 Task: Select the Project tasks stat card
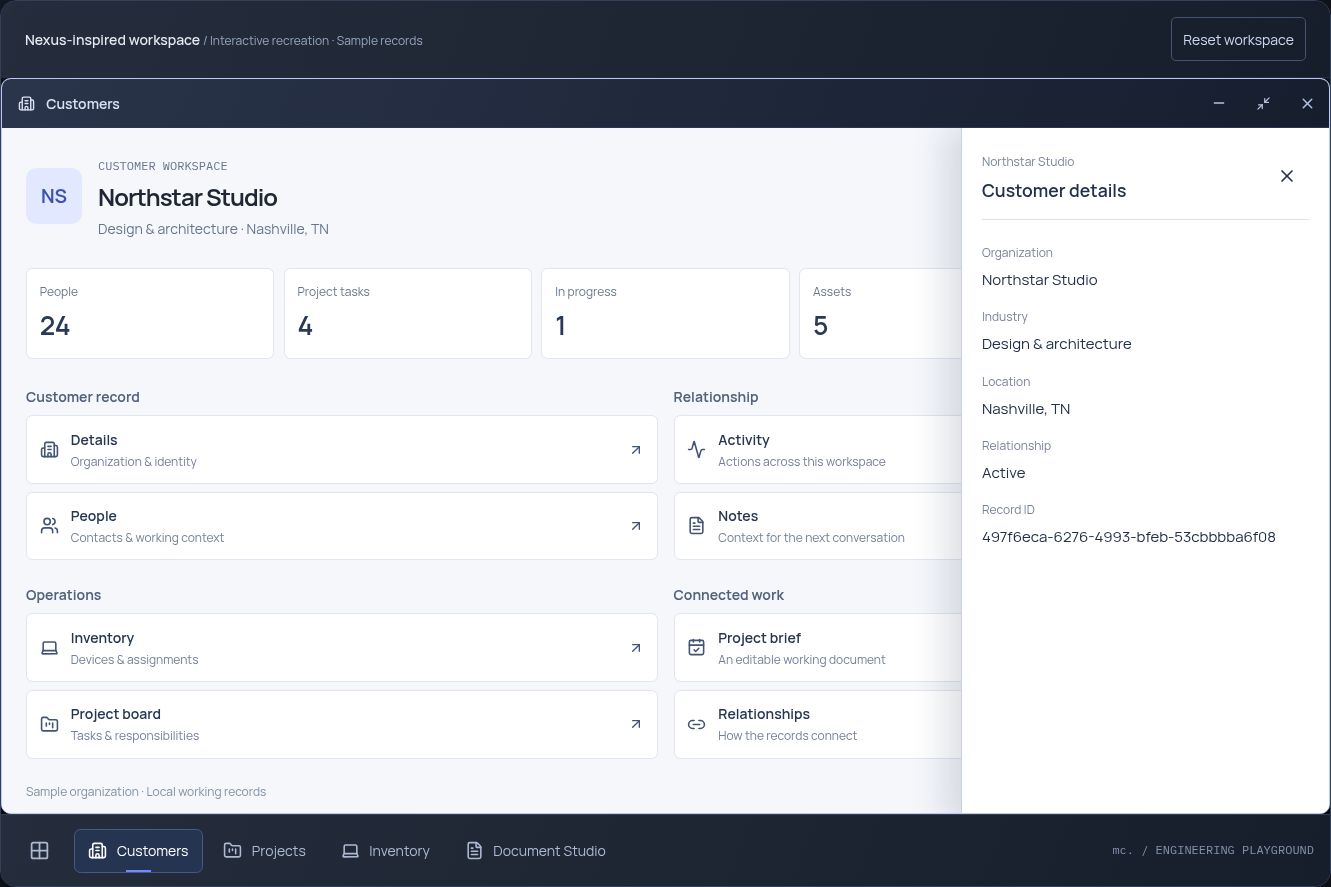click(x=408, y=313)
